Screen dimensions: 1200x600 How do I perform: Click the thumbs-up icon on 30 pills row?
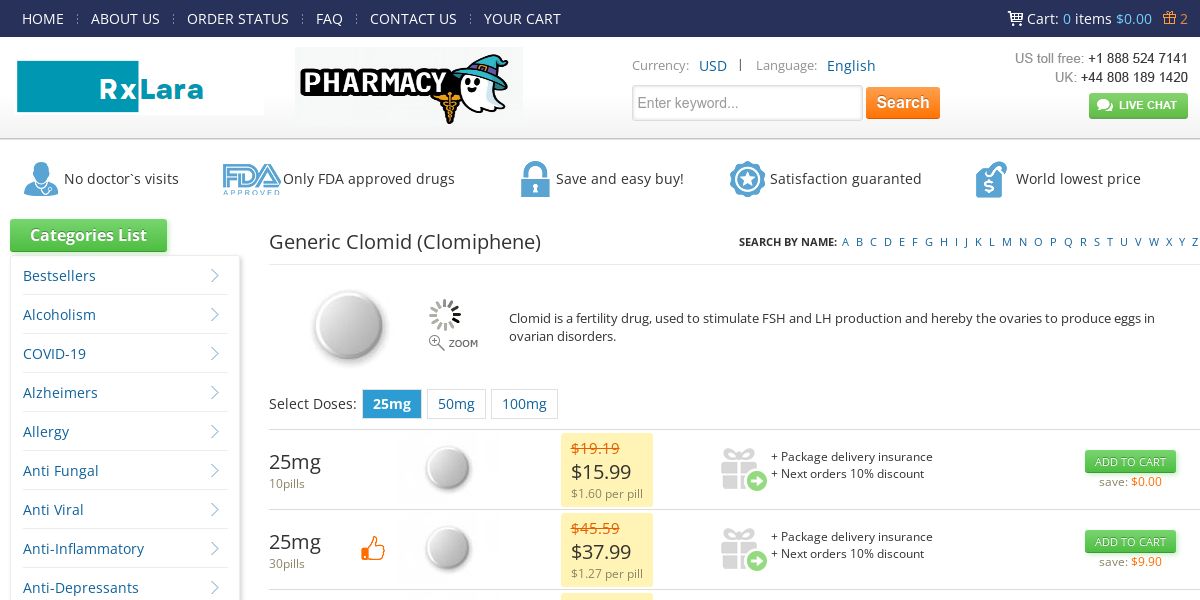tap(373, 548)
